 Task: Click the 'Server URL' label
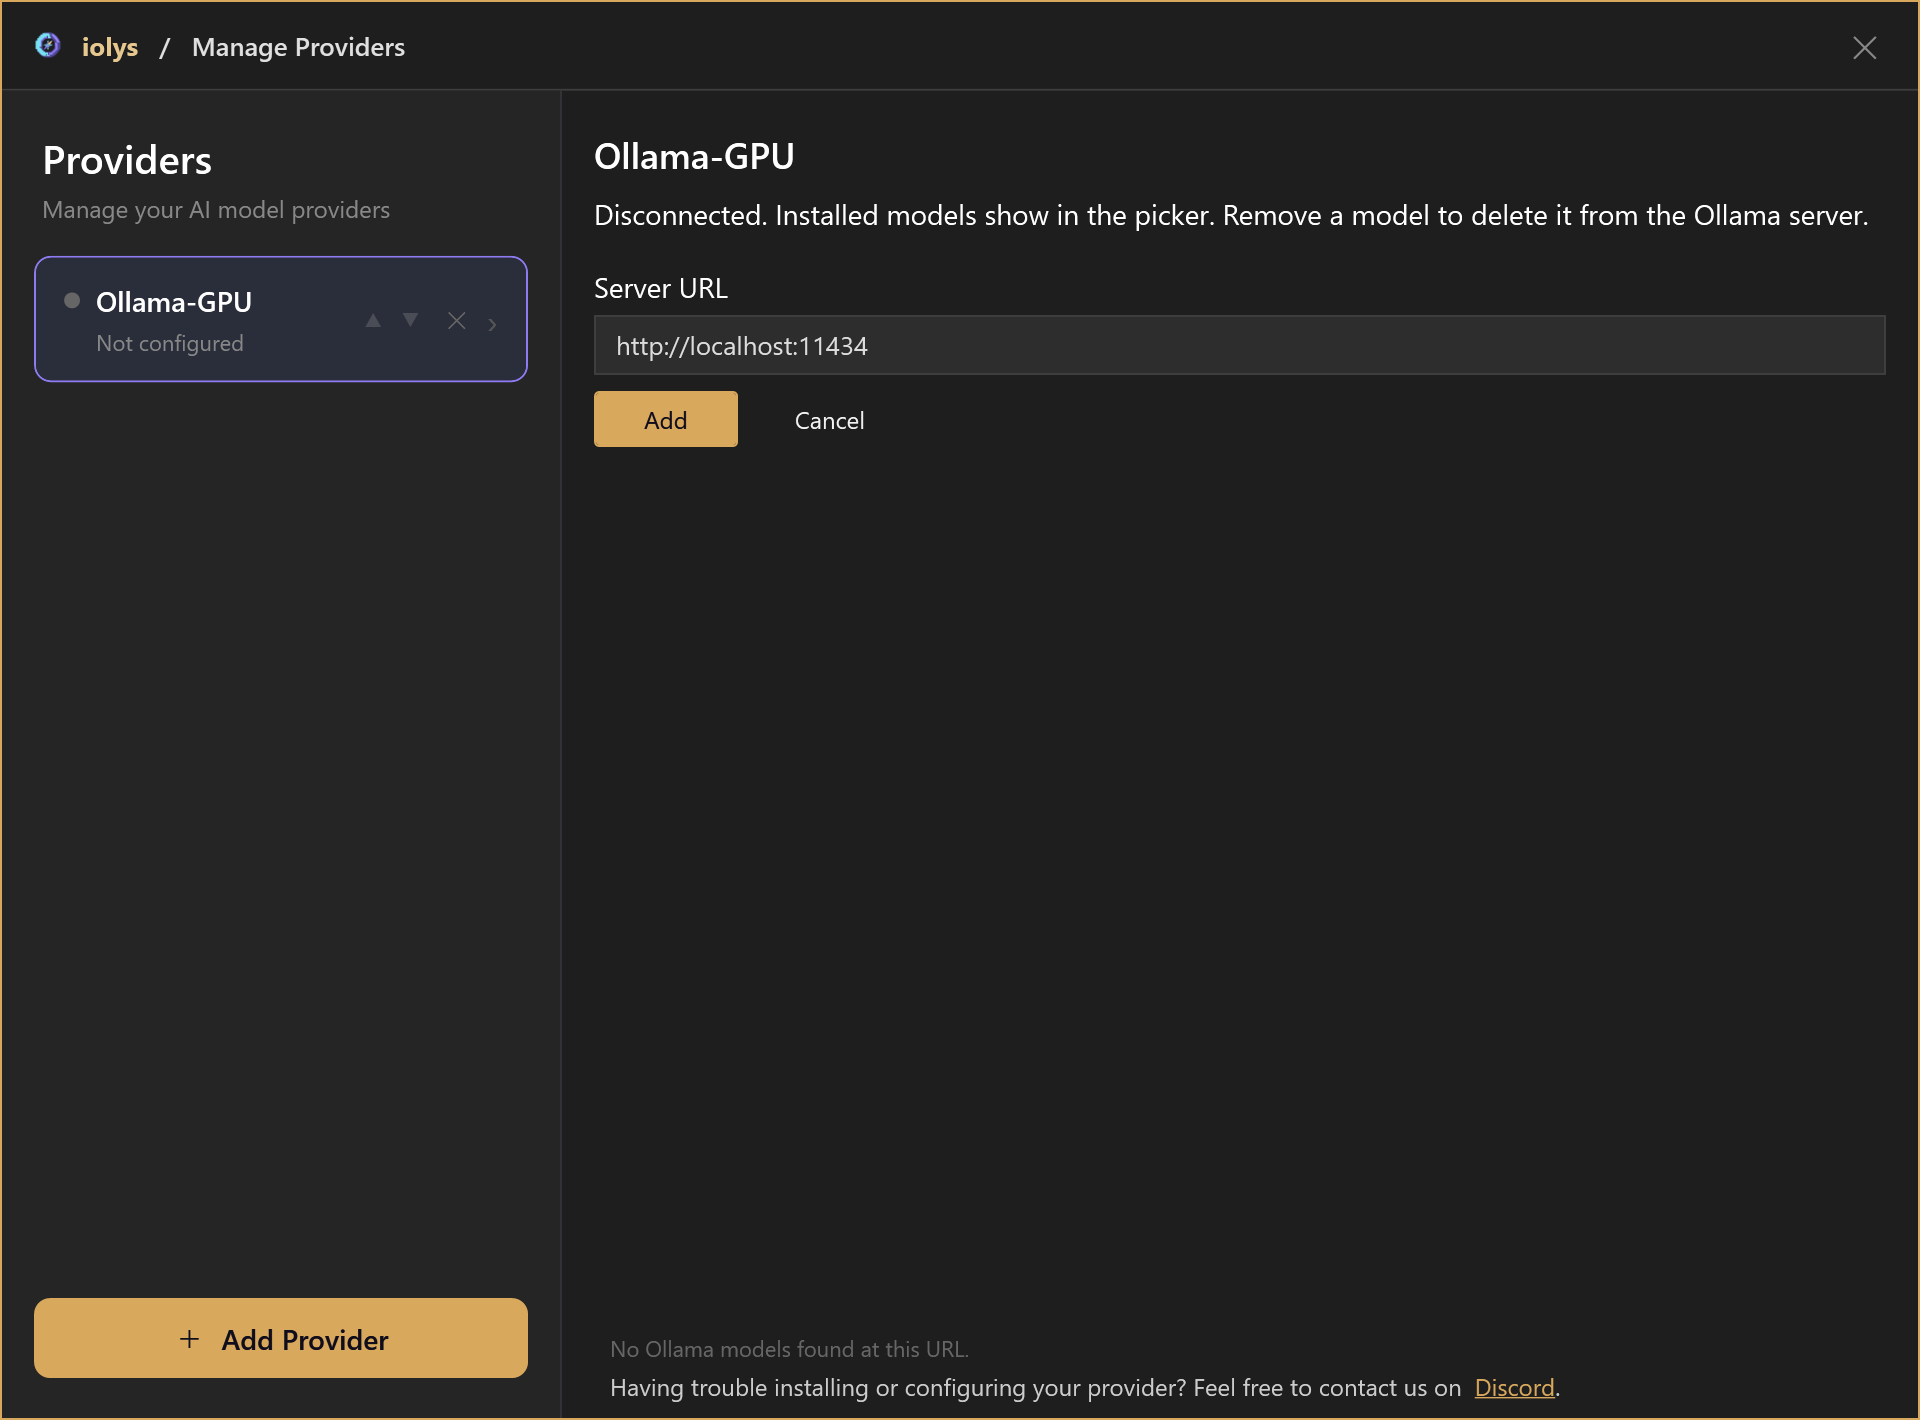pyautogui.click(x=661, y=288)
